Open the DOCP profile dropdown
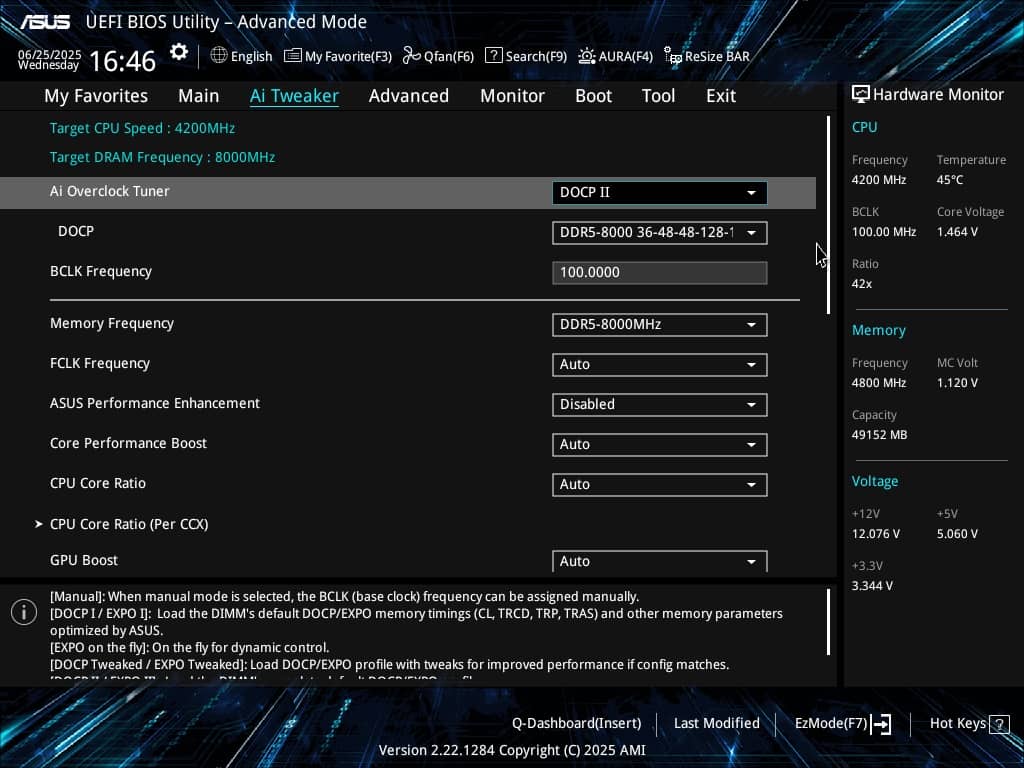Screen dimensions: 1024x768 pyautogui.click(x=660, y=232)
